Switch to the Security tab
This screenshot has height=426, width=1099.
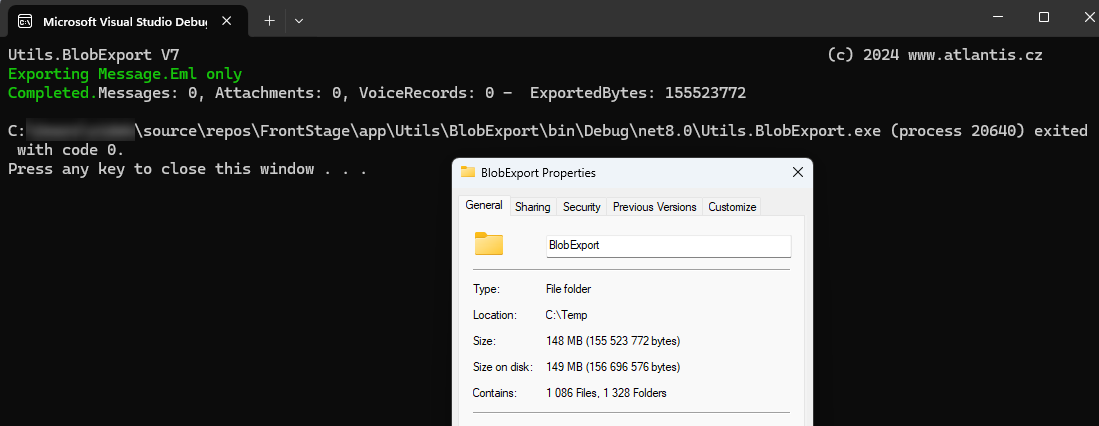pyautogui.click(x=582, y=207)
